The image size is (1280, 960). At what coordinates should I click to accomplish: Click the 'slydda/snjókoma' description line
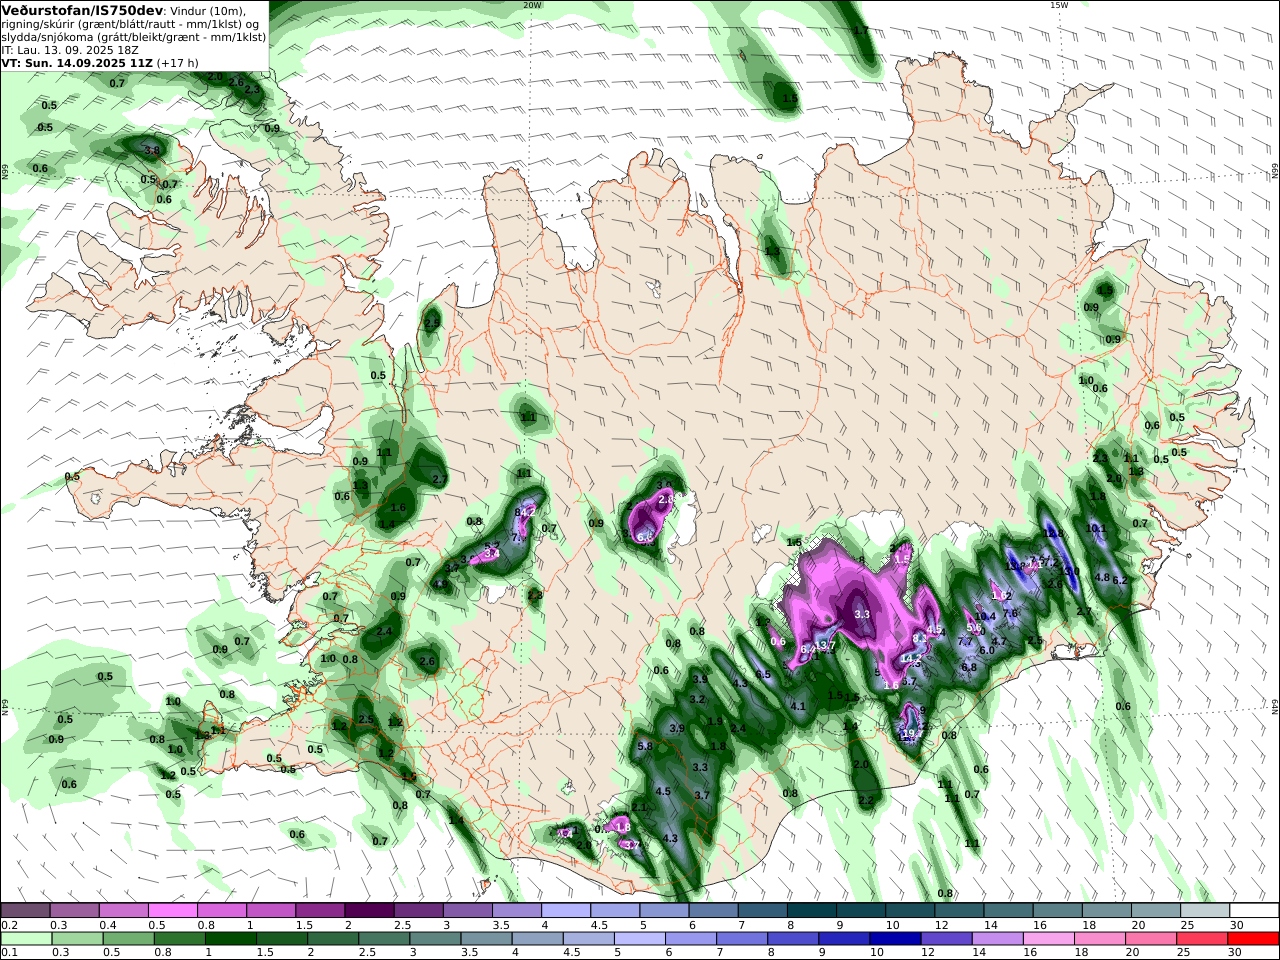(x=133, y=36)
